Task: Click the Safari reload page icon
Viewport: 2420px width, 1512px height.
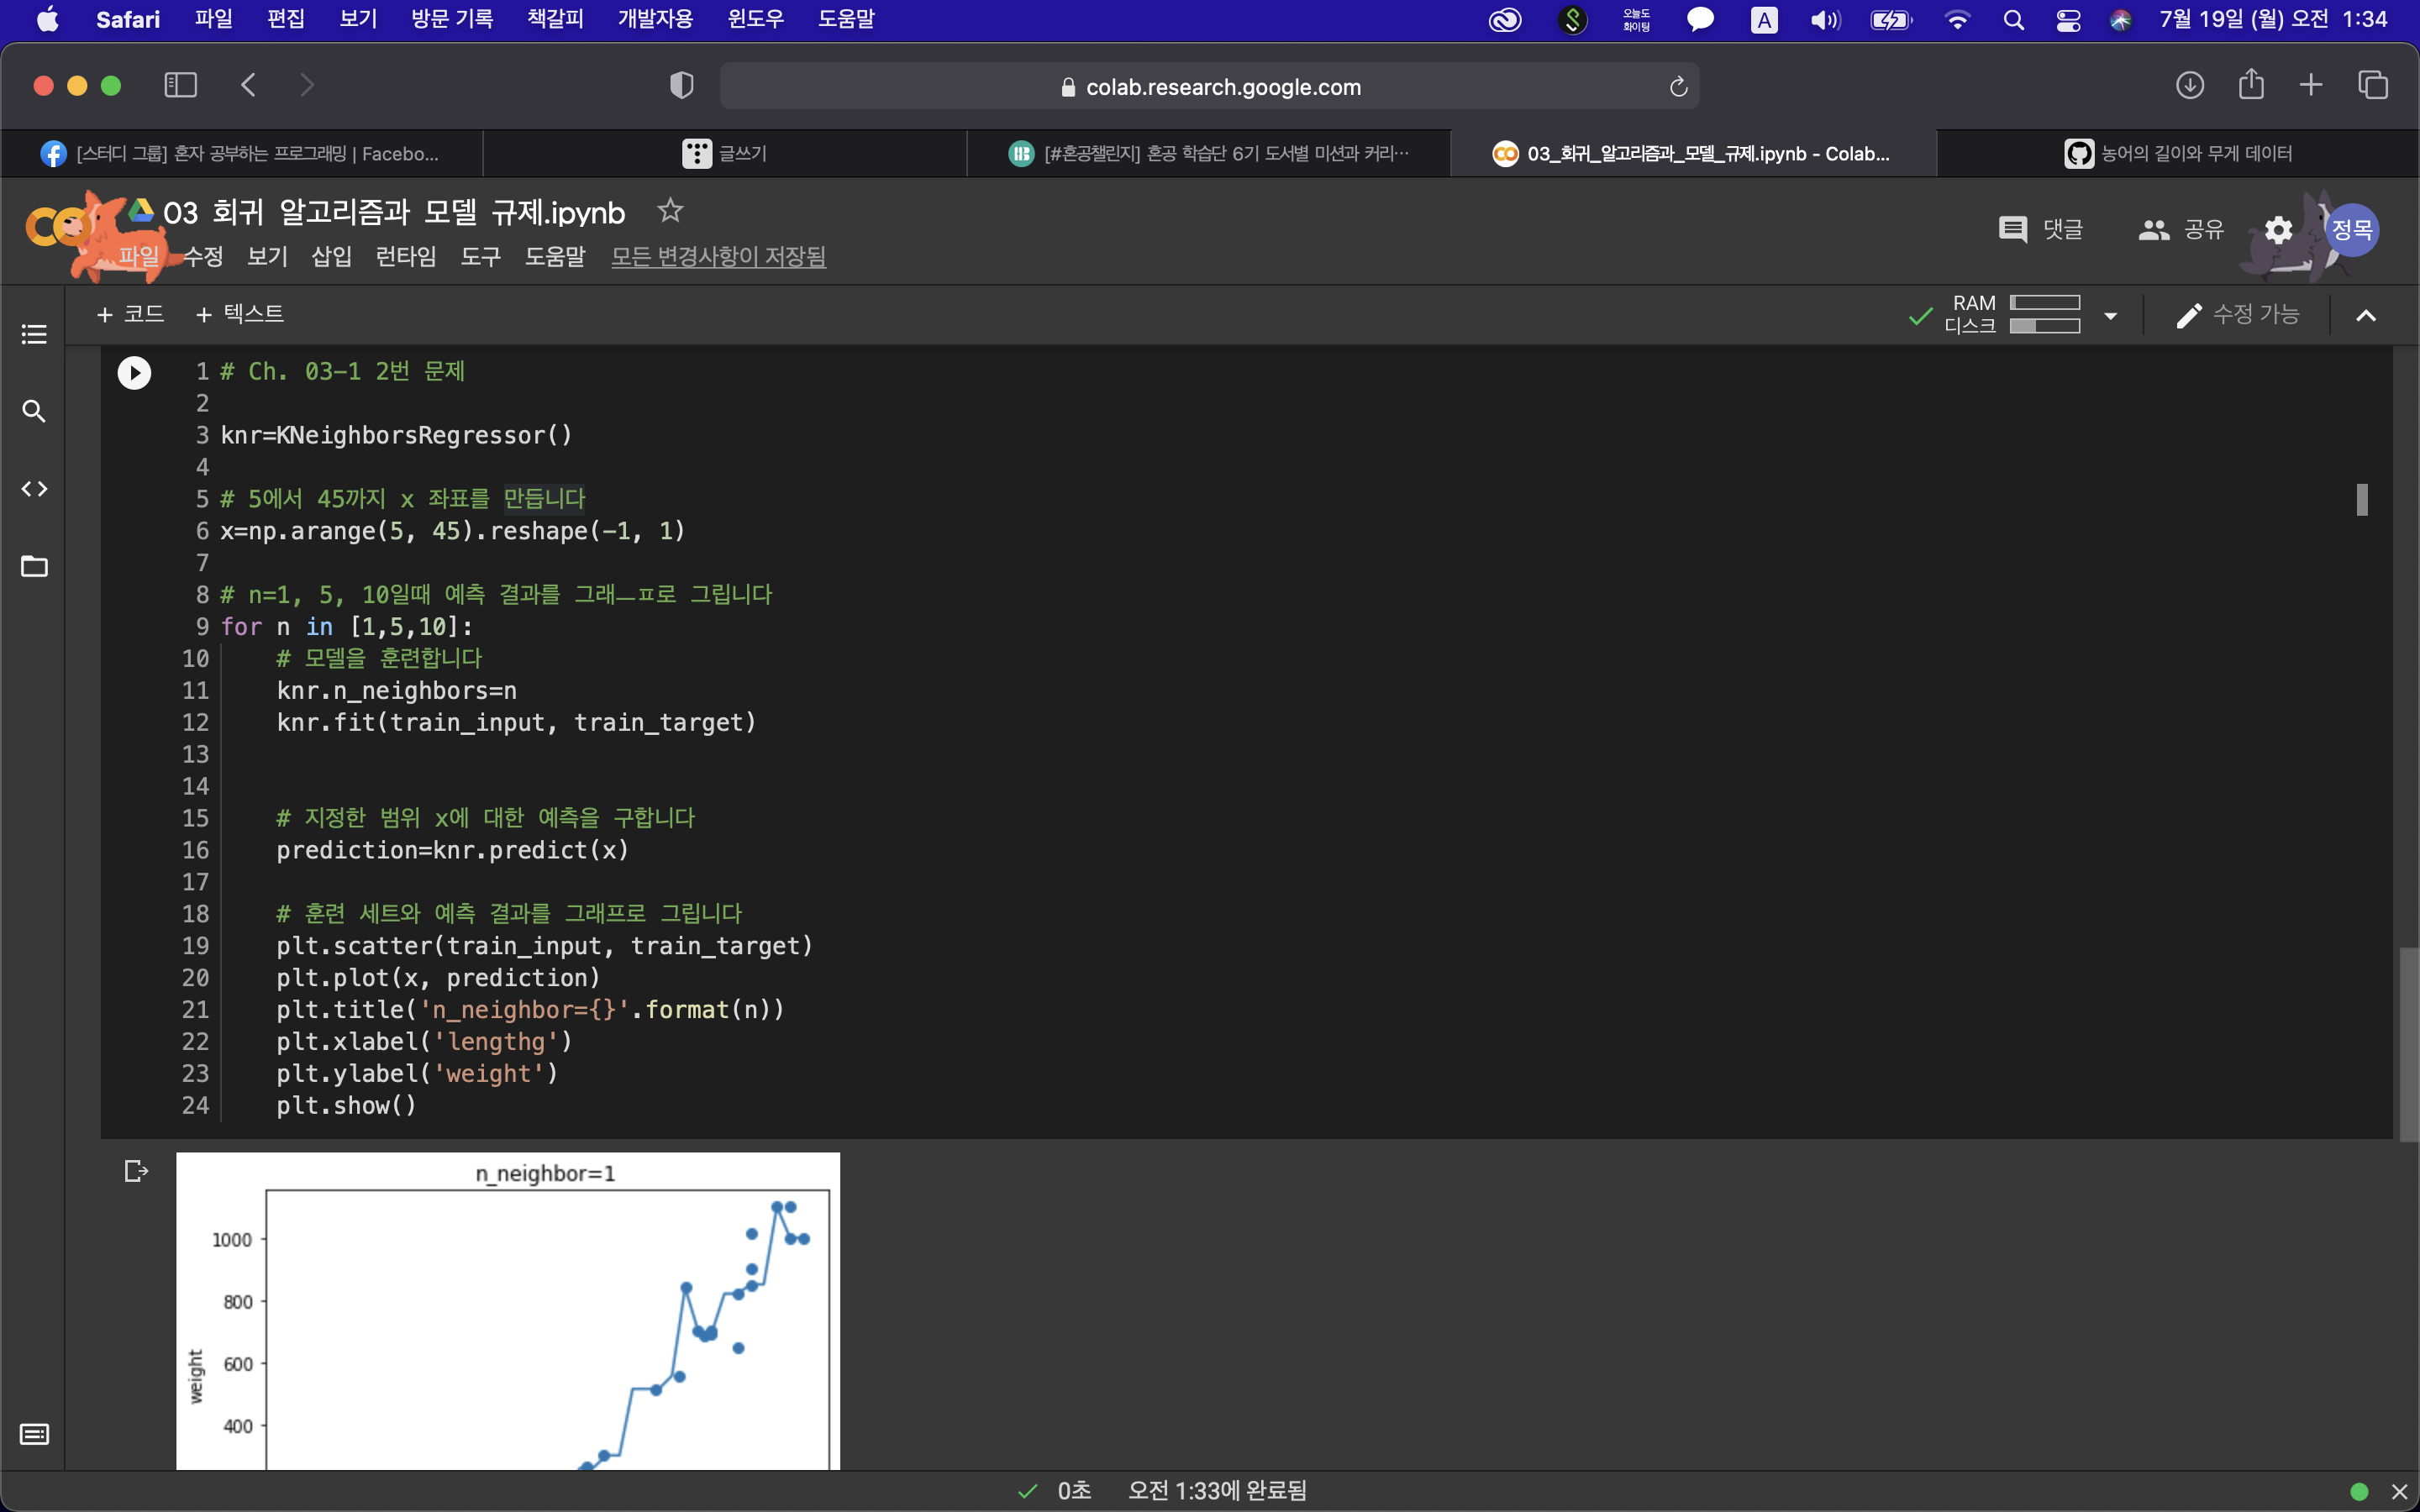Action: [1678, 87]
